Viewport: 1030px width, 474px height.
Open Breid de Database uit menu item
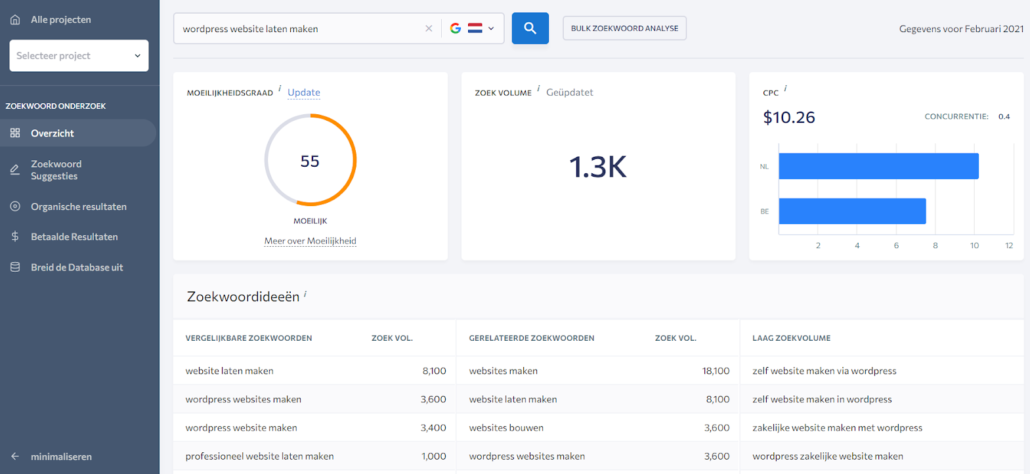pos(77,267)
